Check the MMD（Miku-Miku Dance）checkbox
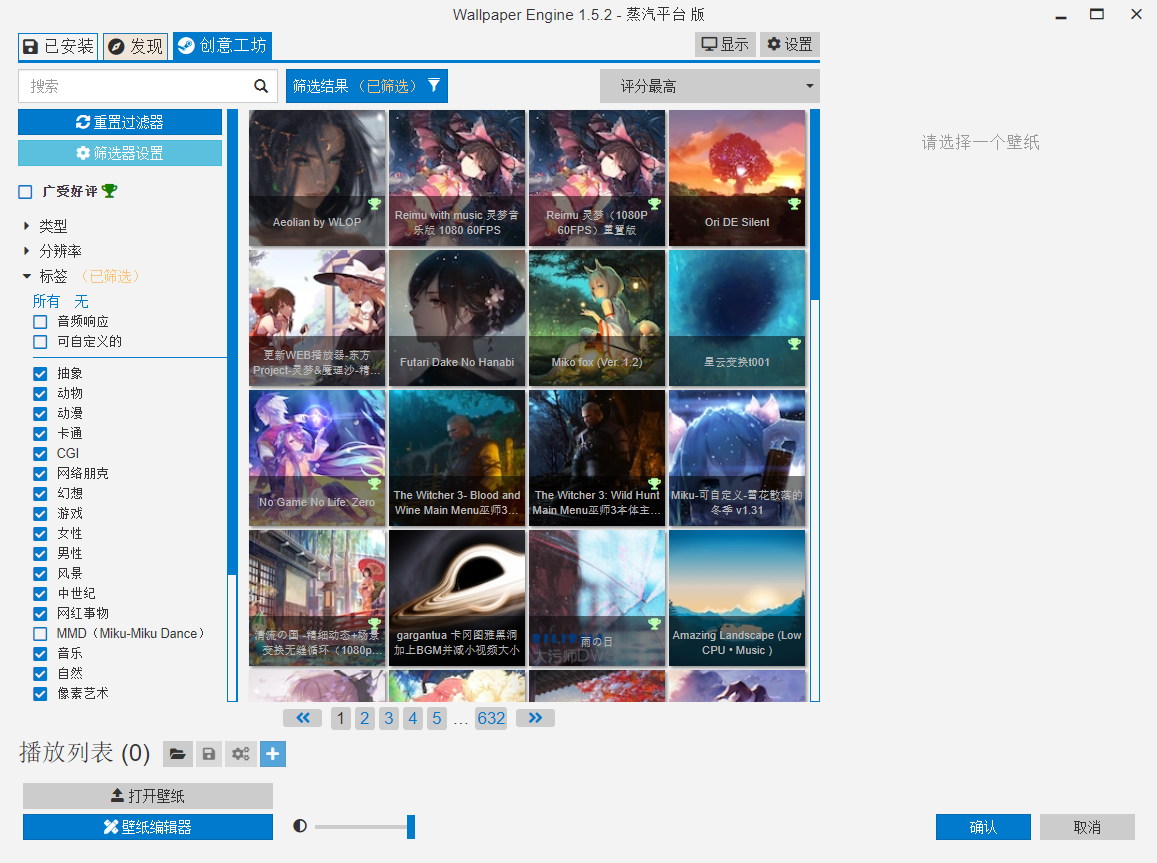Screen dimensions: 1157x863 click(x=40, y=634)
